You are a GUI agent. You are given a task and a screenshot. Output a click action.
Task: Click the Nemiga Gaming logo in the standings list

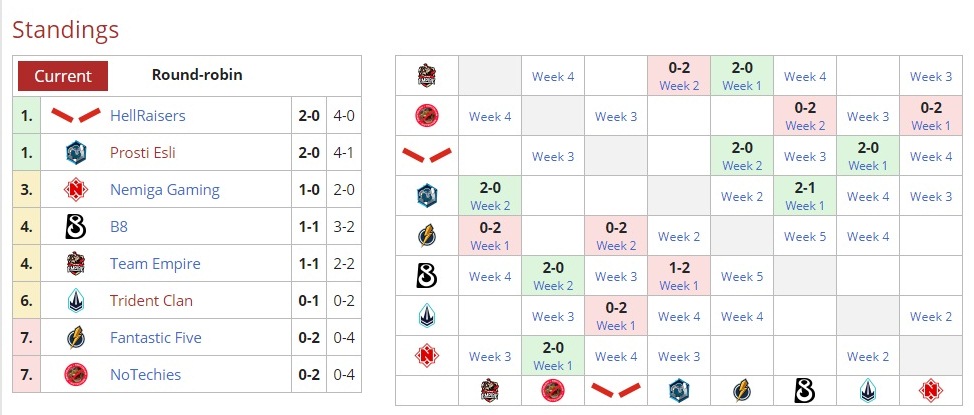(x=77, y=190)
